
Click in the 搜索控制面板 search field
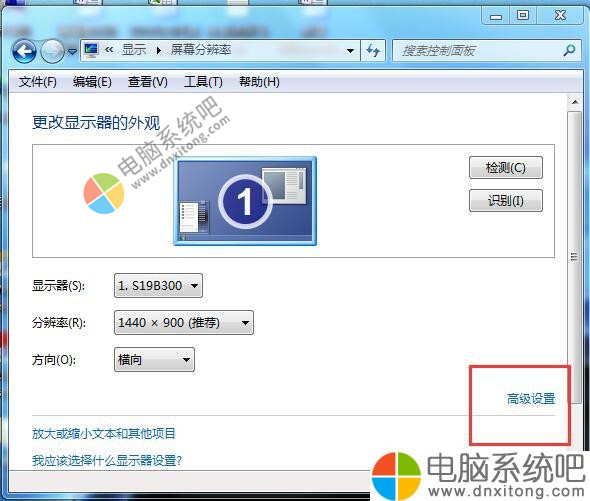click(x=478, y=50)
